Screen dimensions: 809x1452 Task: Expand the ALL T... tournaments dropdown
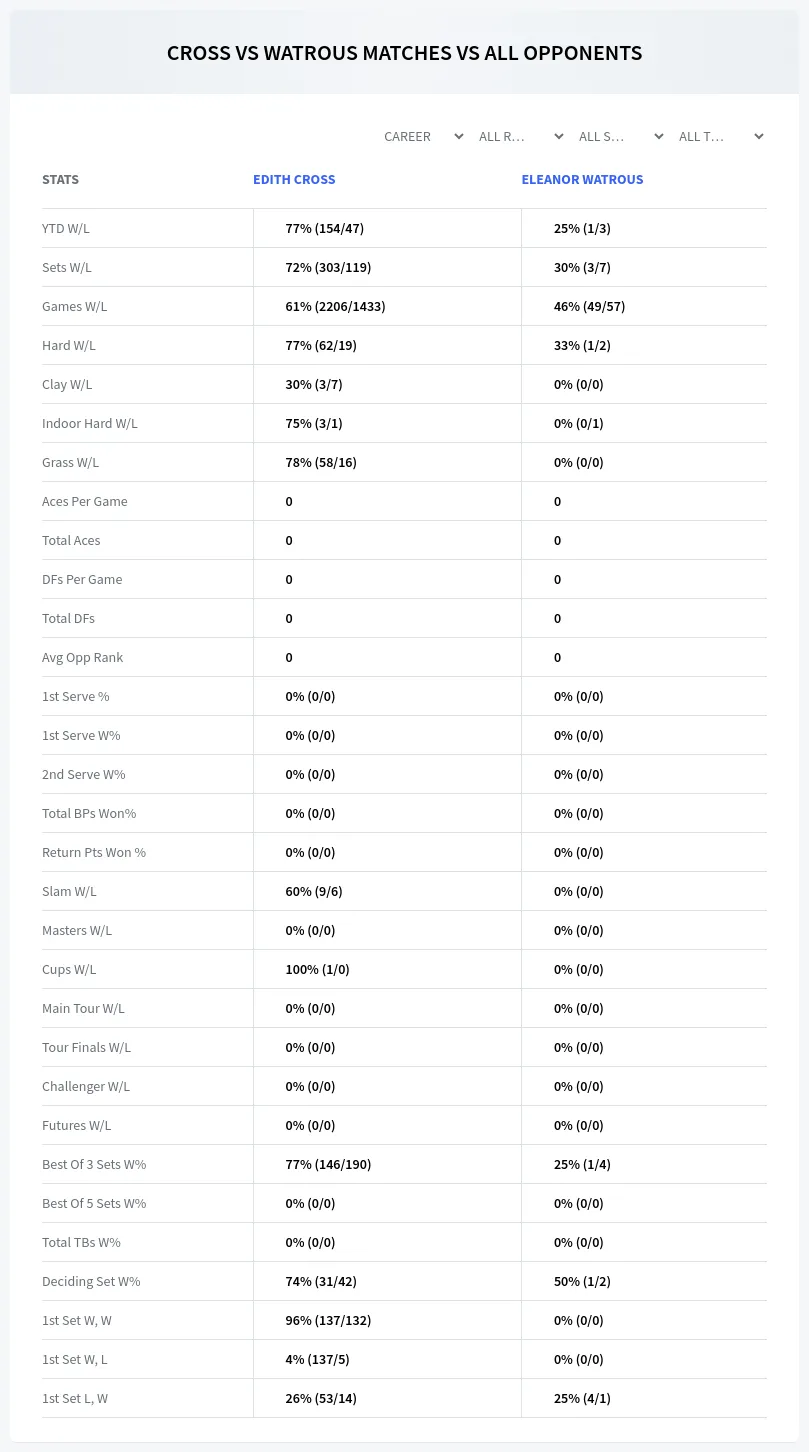coord(720,136)
